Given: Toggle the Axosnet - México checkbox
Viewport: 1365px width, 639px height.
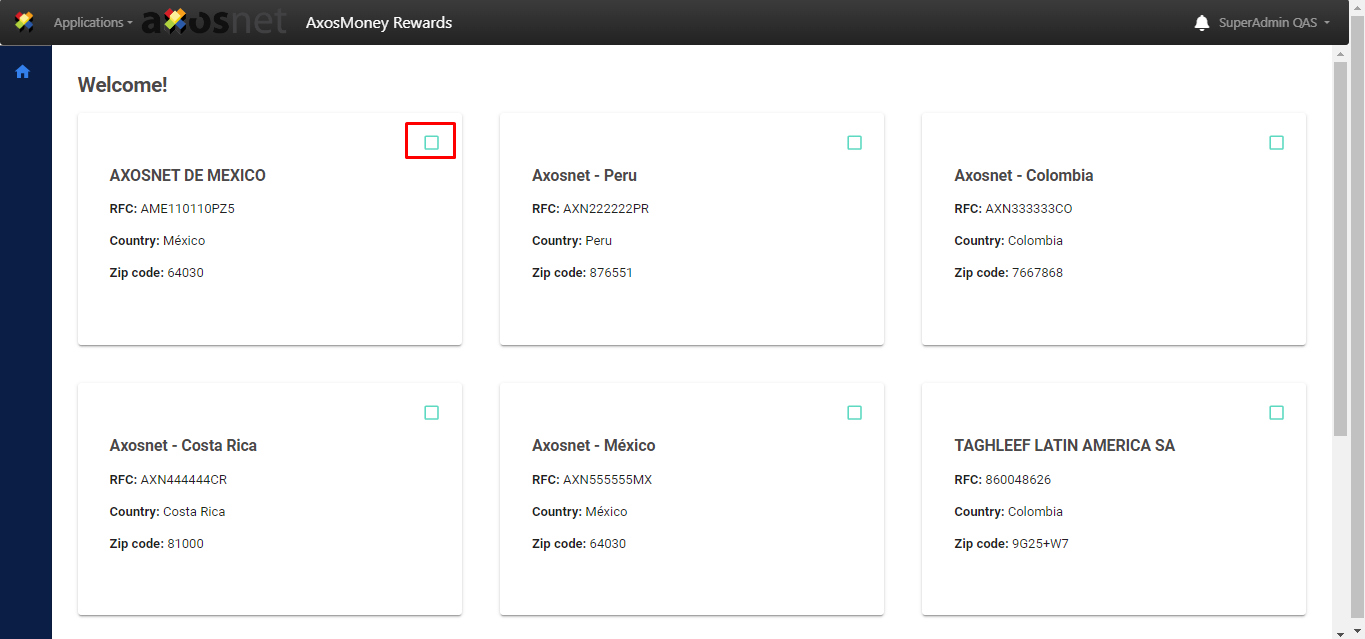Looking at the screenshot, I should (854, 412).
